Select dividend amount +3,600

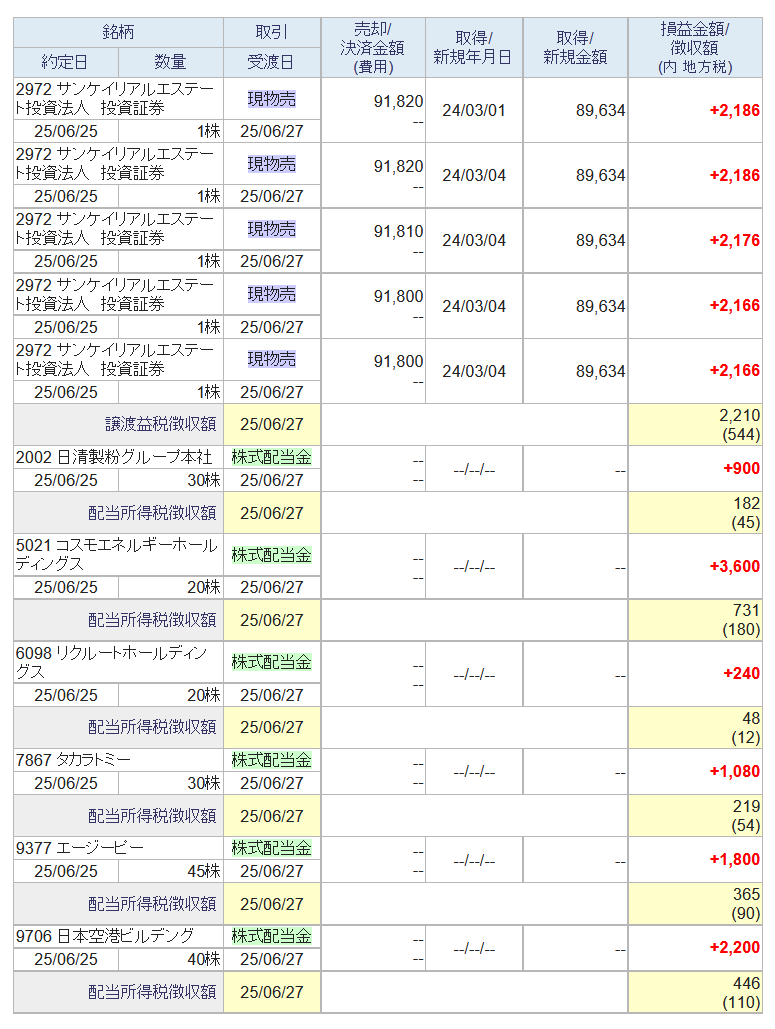[x=734, y=566]
